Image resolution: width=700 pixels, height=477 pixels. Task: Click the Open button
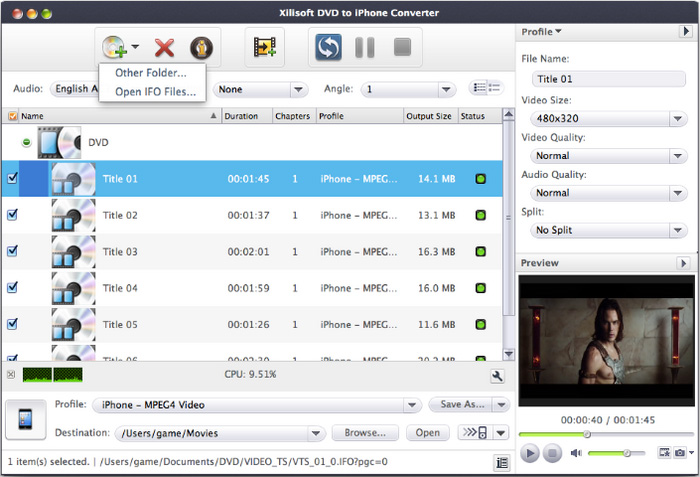(x=428, y=433)
